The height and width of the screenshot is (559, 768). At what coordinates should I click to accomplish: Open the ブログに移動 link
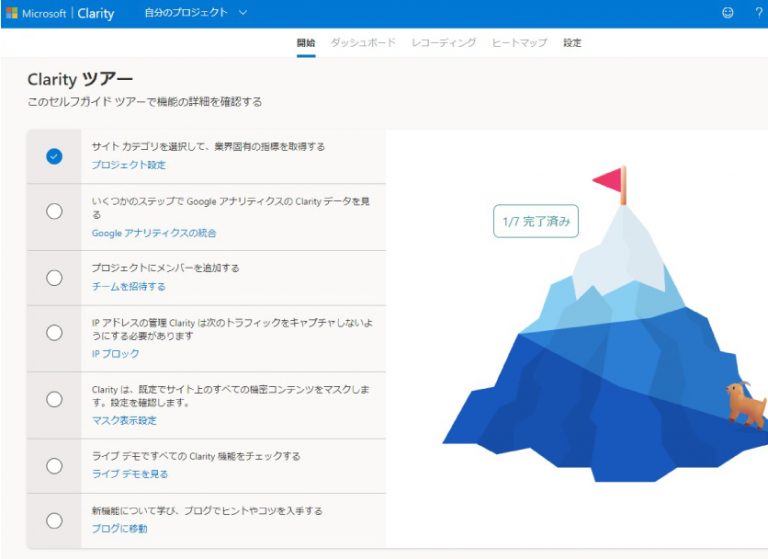coord(120,528)
